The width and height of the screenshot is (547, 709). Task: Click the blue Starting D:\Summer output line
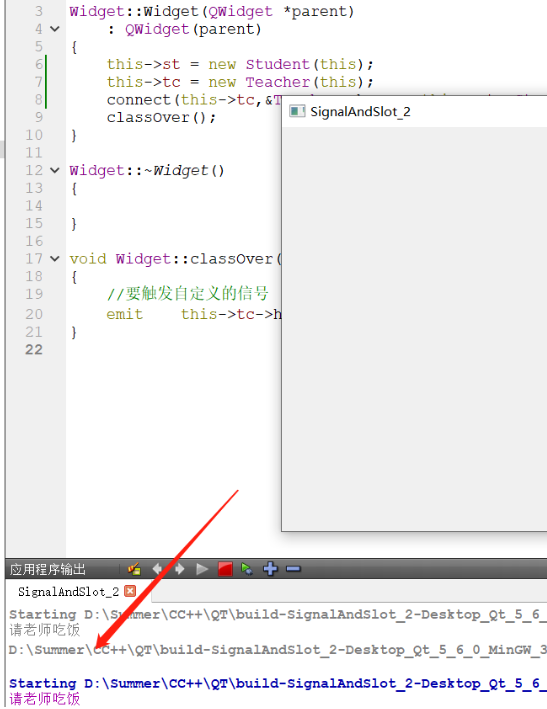click(x=278, y=683)
